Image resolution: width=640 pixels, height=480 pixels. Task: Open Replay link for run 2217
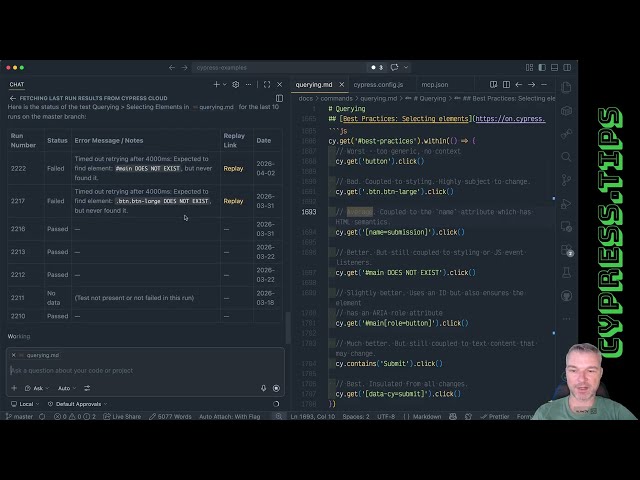click(233, 201)
